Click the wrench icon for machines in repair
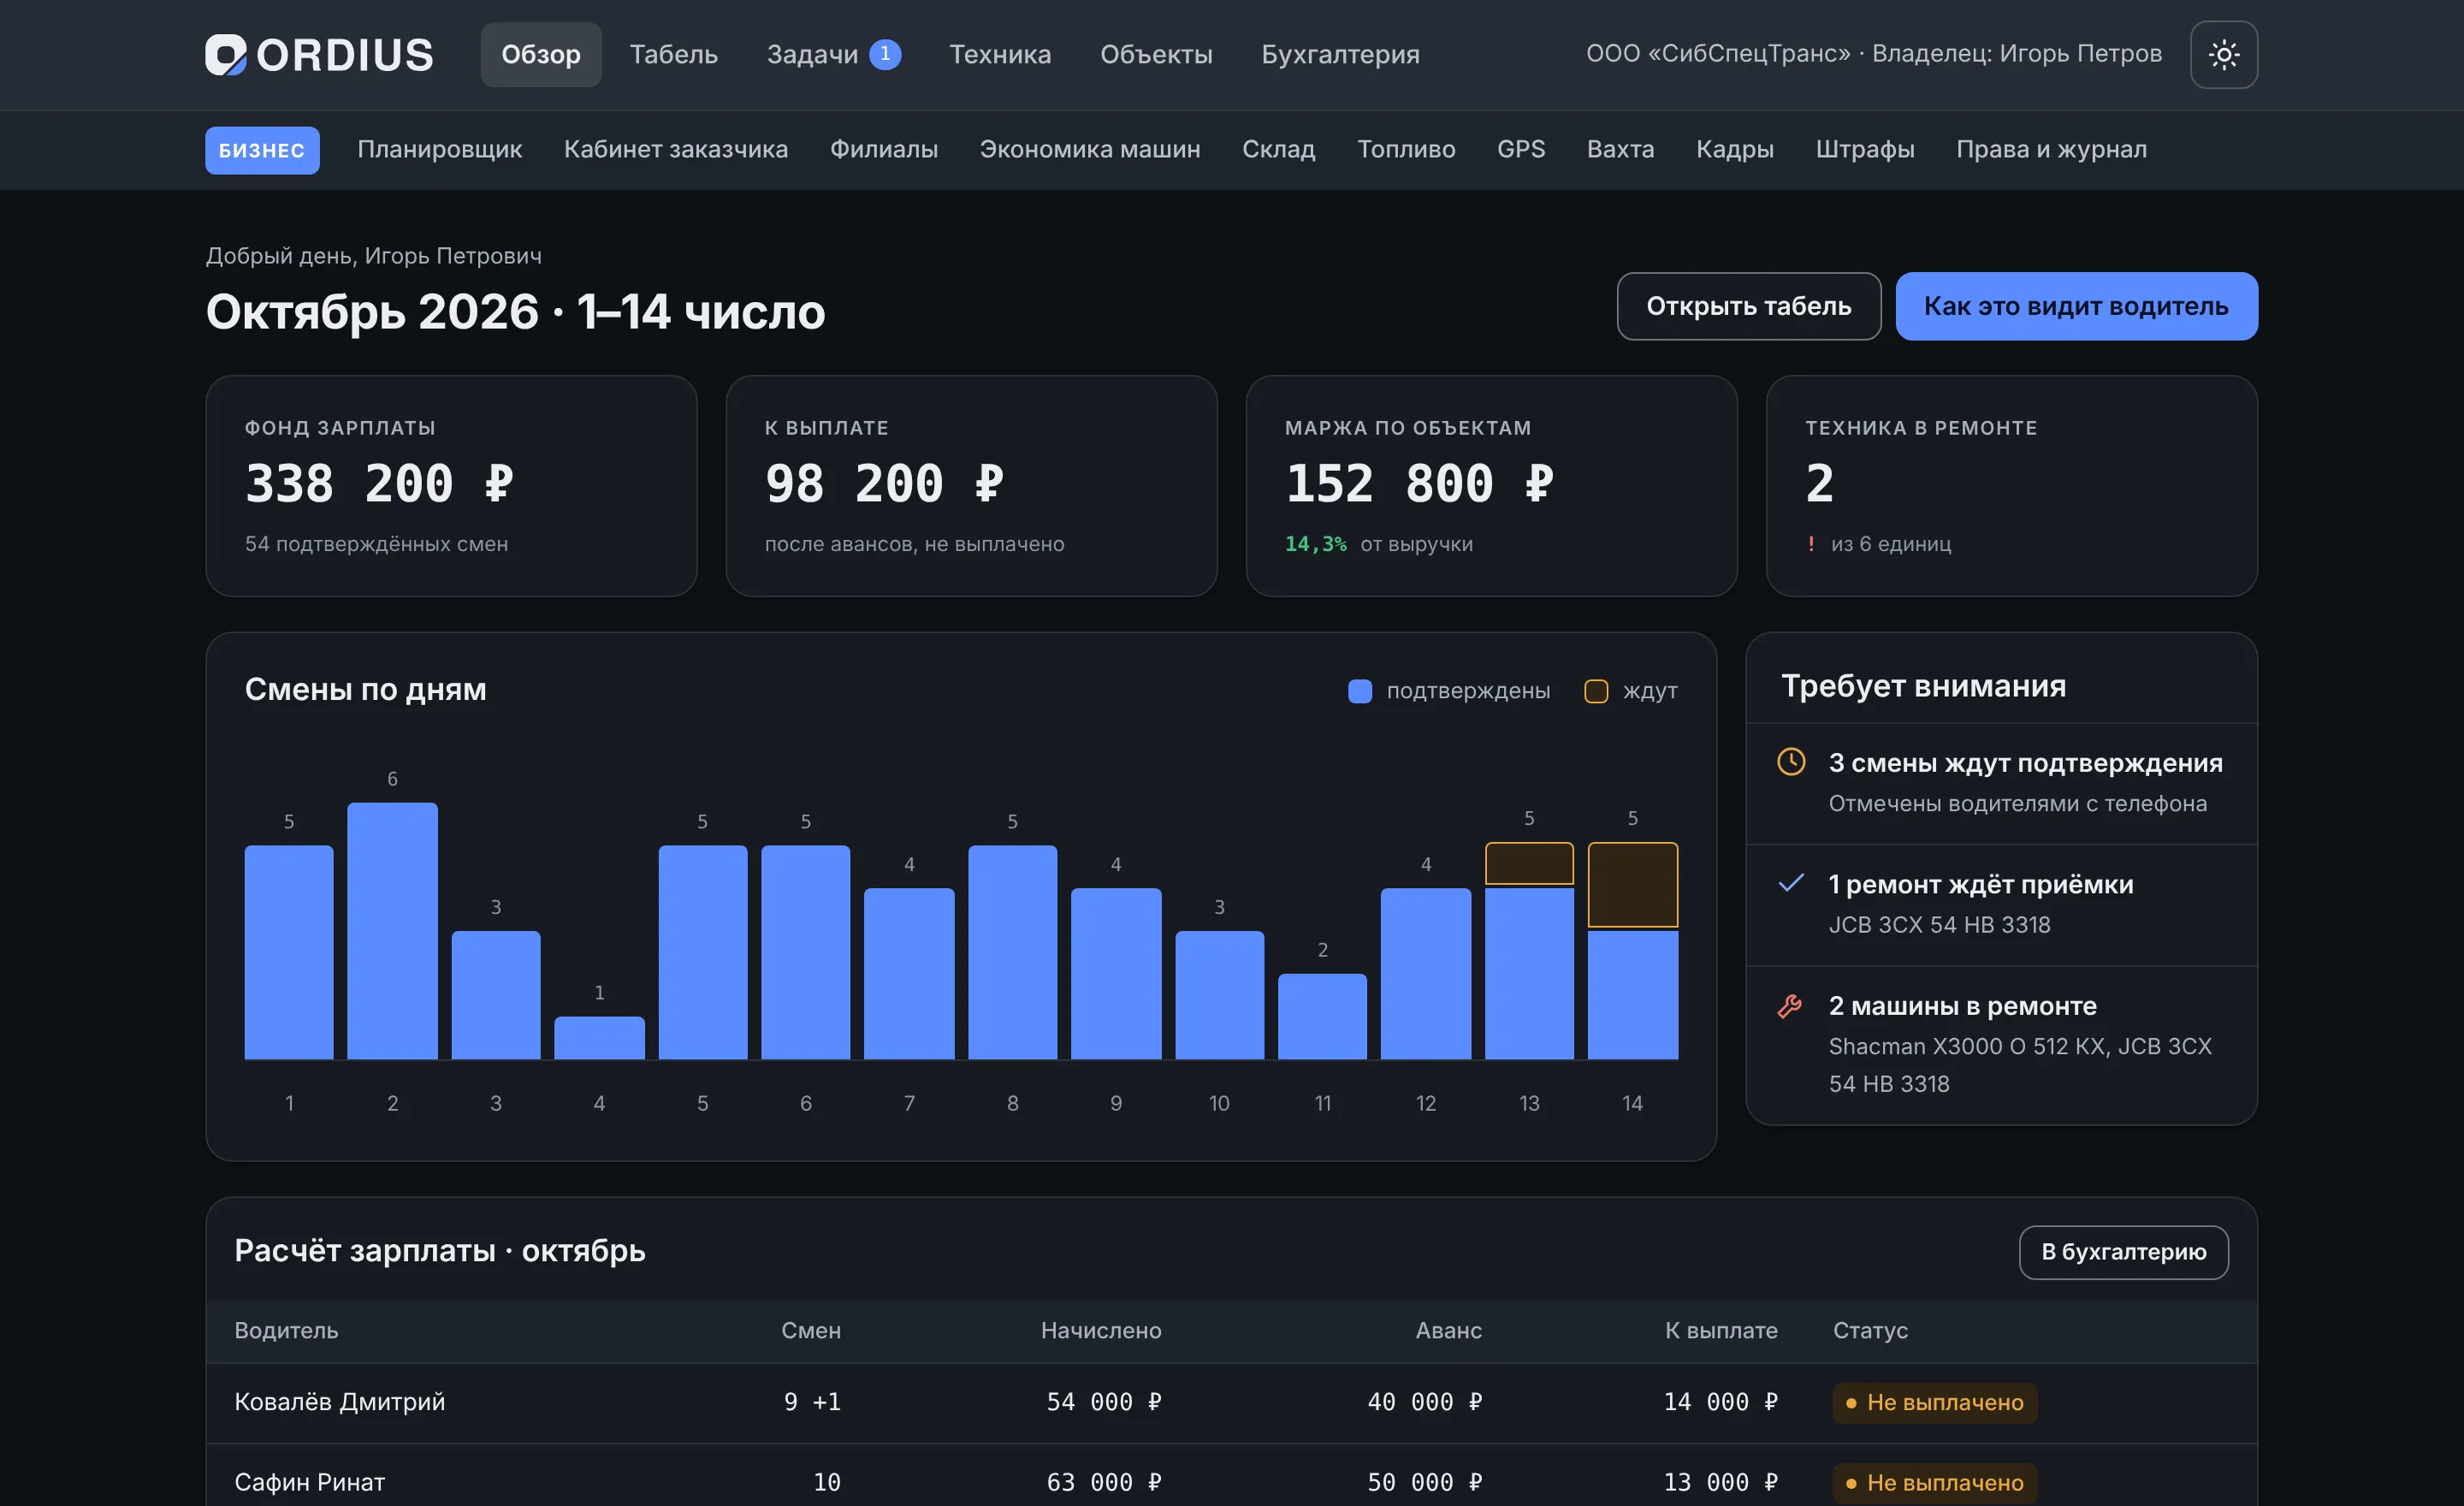The height and width of the screenshot is (1506, 2464). point(1790,1005)
